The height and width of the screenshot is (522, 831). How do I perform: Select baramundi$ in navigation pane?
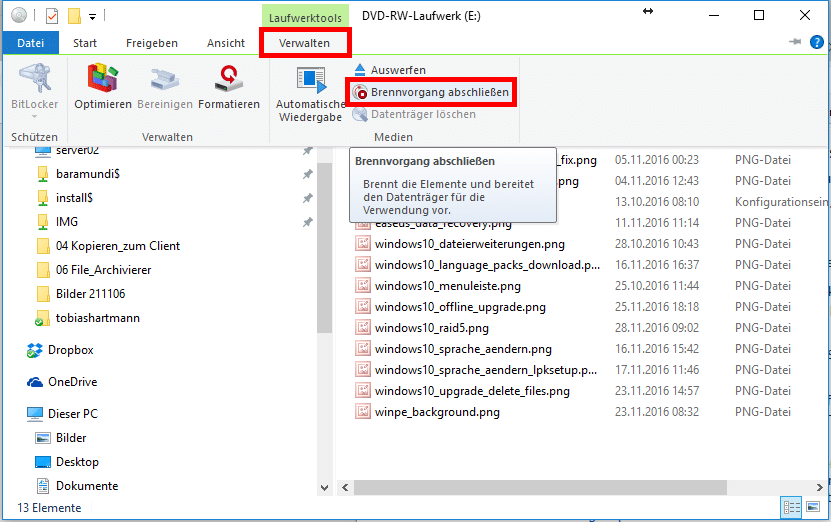(x=88, y=174)
